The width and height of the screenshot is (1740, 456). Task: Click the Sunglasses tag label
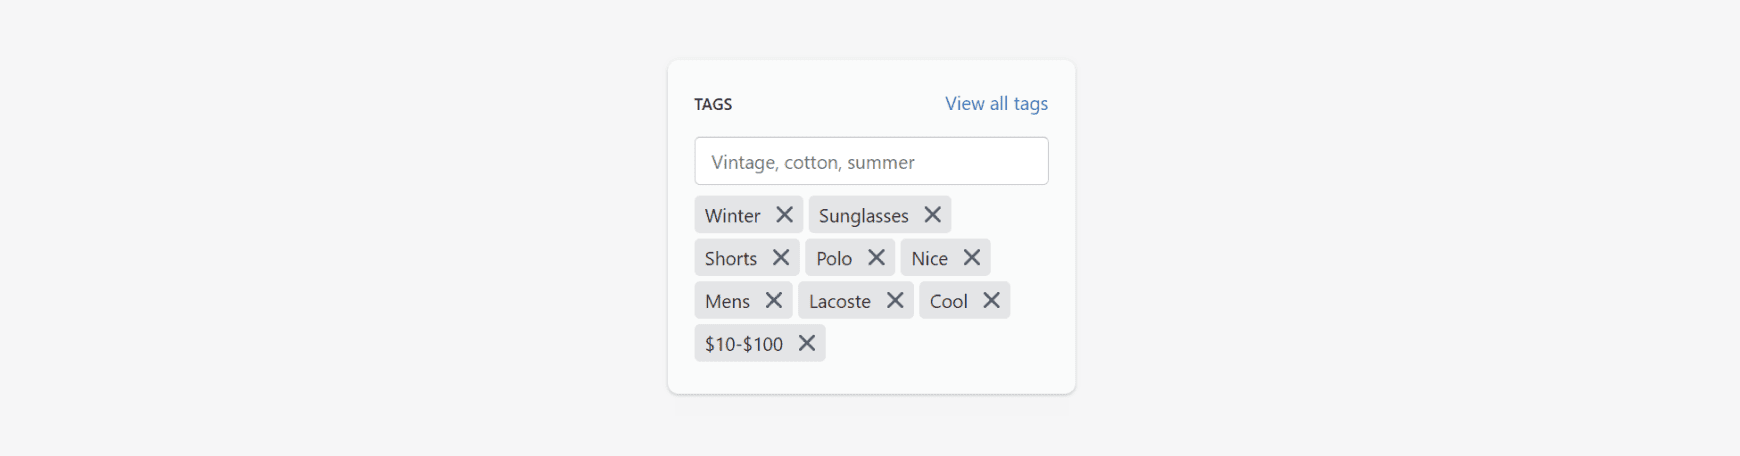point(863,216)
